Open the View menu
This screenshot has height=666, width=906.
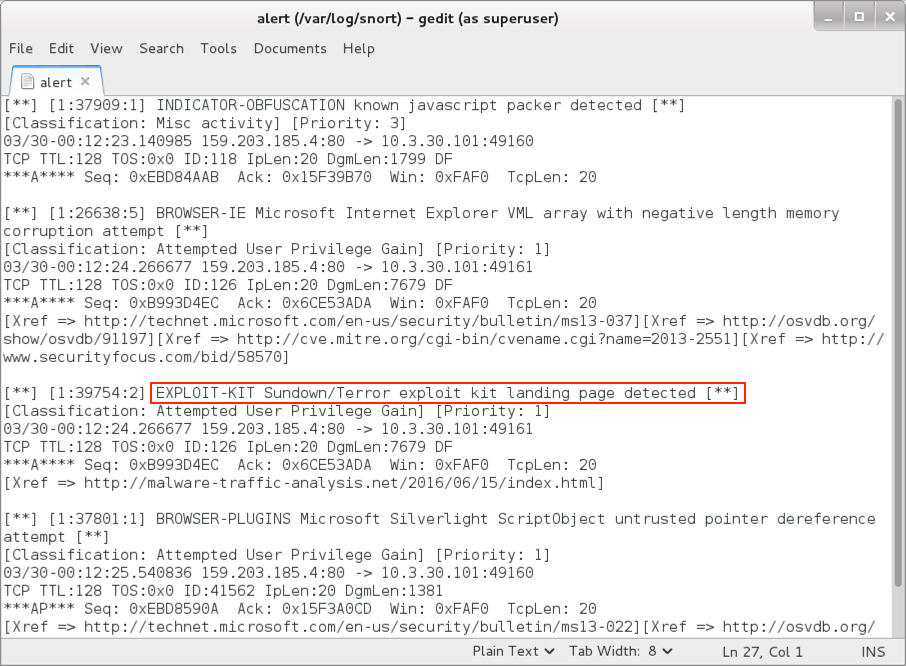[106, 49]
